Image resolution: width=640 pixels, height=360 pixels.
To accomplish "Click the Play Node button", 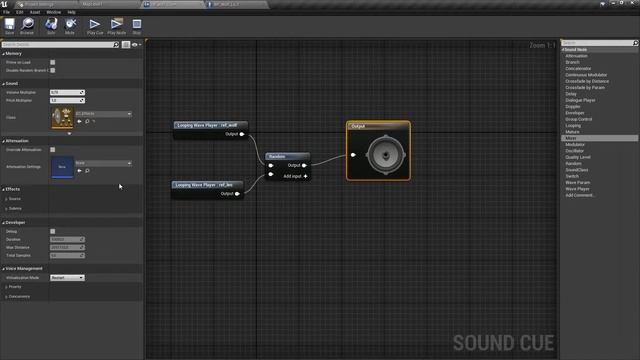I will [116, 24].
